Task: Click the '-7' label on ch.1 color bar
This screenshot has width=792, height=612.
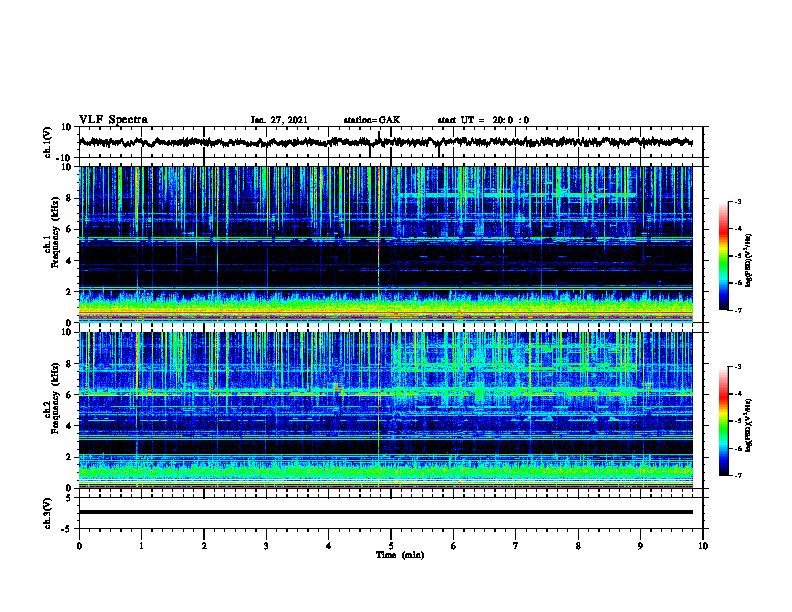Action: point(737,310)
